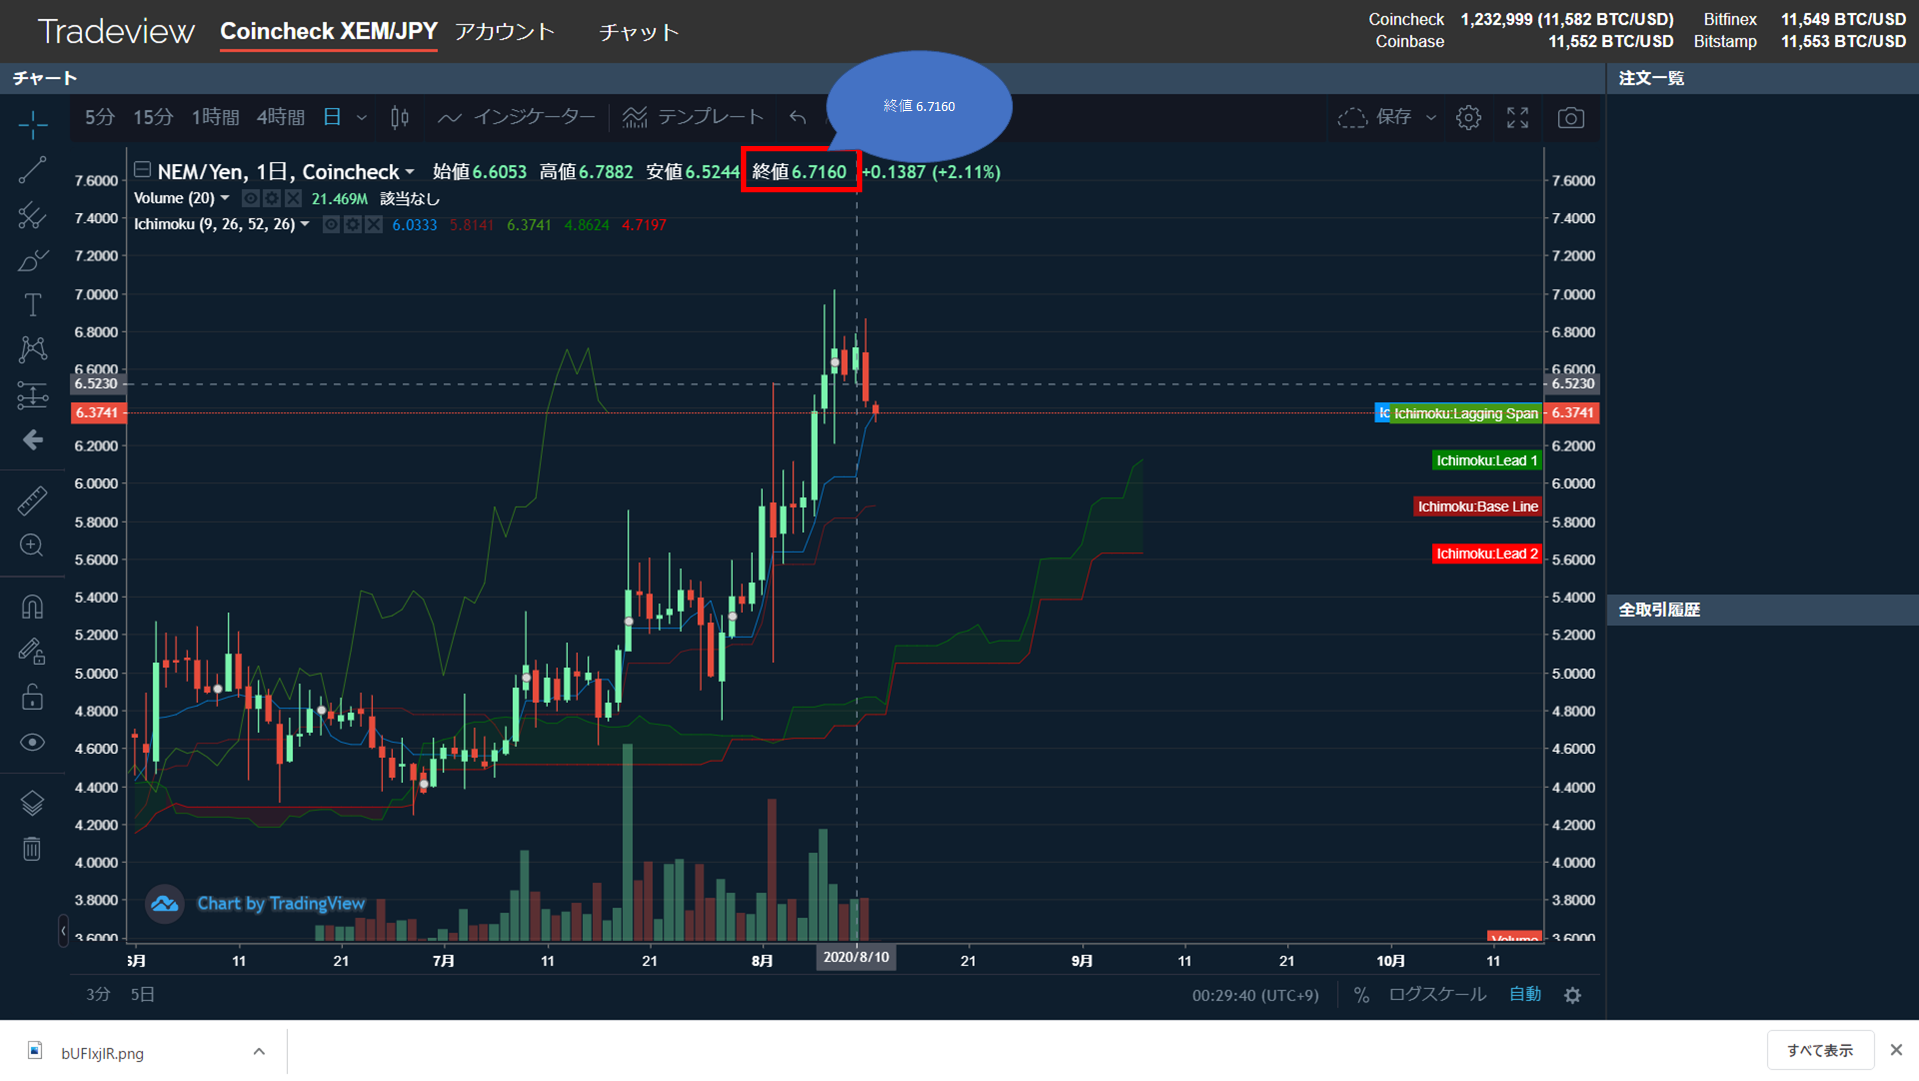Hide the Ichimoku indicator eye toggle
Viewport: 1919px width, 1081px height.
tap(331, 225)
